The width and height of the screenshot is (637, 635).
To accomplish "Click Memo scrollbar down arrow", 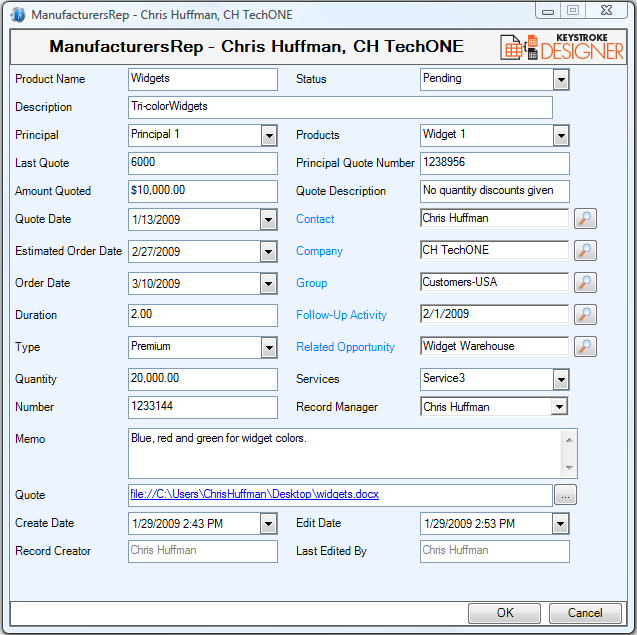I will click(x=569, y=468).
